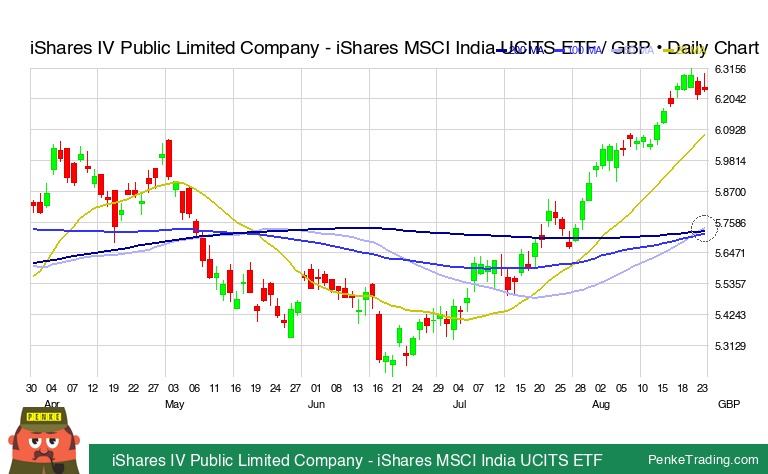Click the 5.4243 price axis label
Image resolution: width=768 pixels, height=474 pixels.
pos(730,315)
